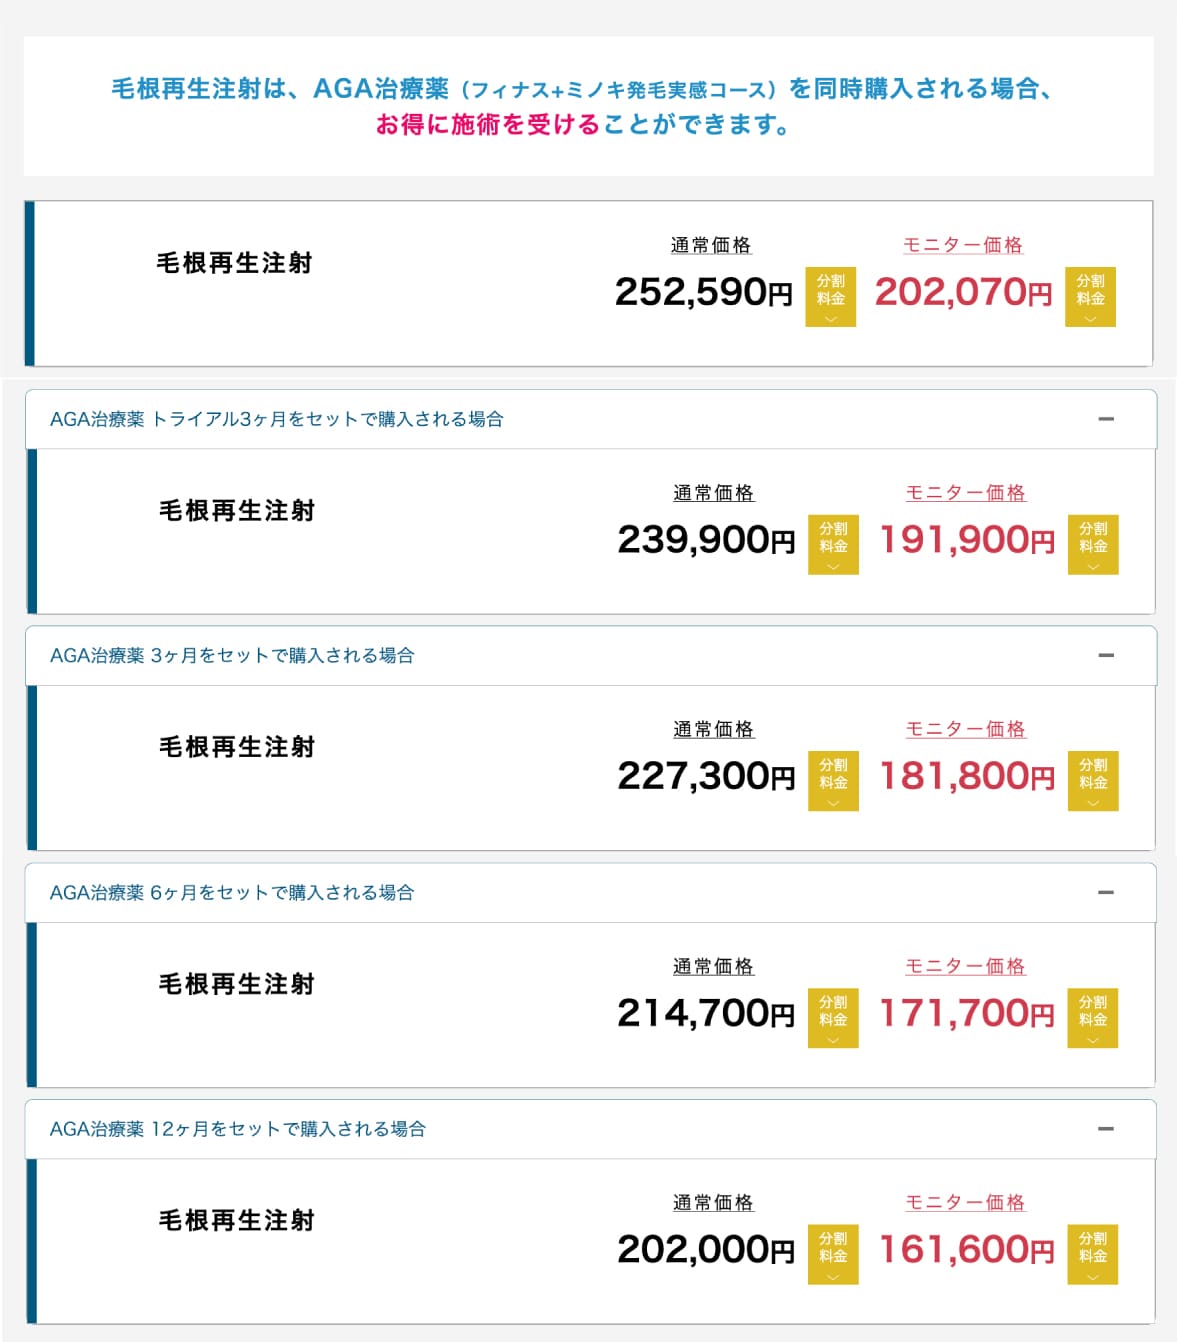Collapse the AGA治療薬 3ヶ月 section minus icon
Image resolution: width=1177 pixels, height=1342 pixels.
pyautogui.click(x=1106, y=655)
